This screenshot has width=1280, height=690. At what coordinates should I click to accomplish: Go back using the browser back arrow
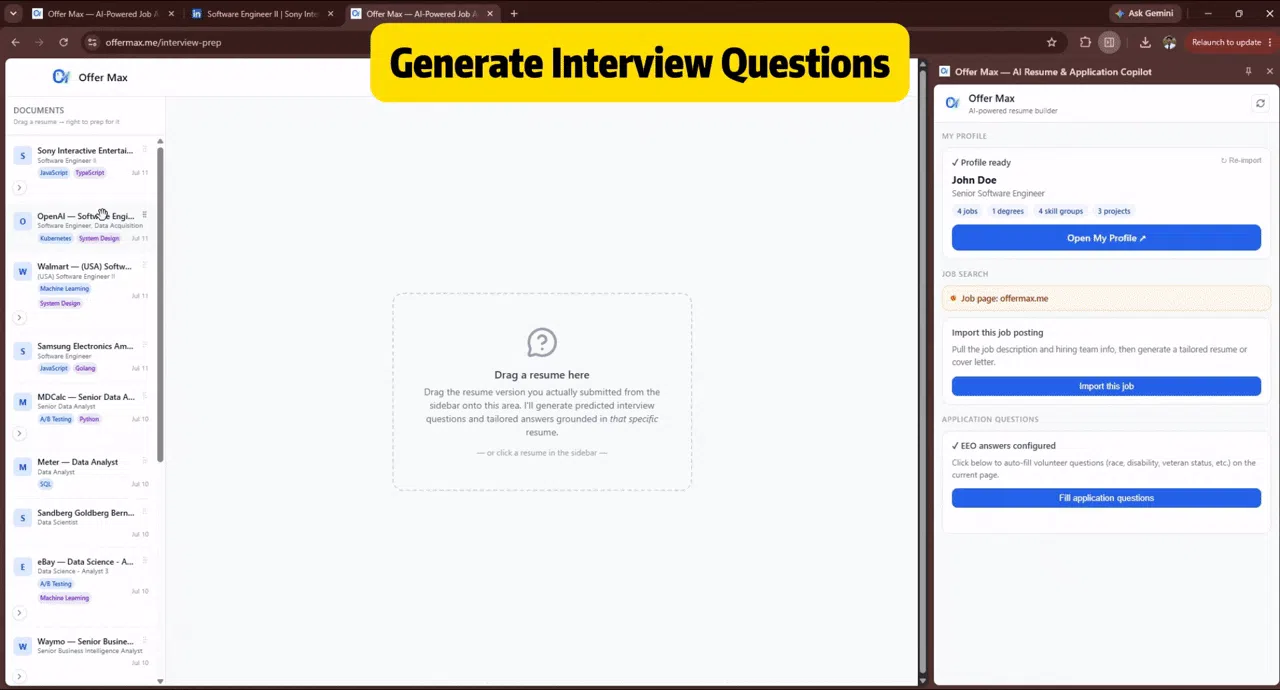pyautogui.click(x=15, y=42)
